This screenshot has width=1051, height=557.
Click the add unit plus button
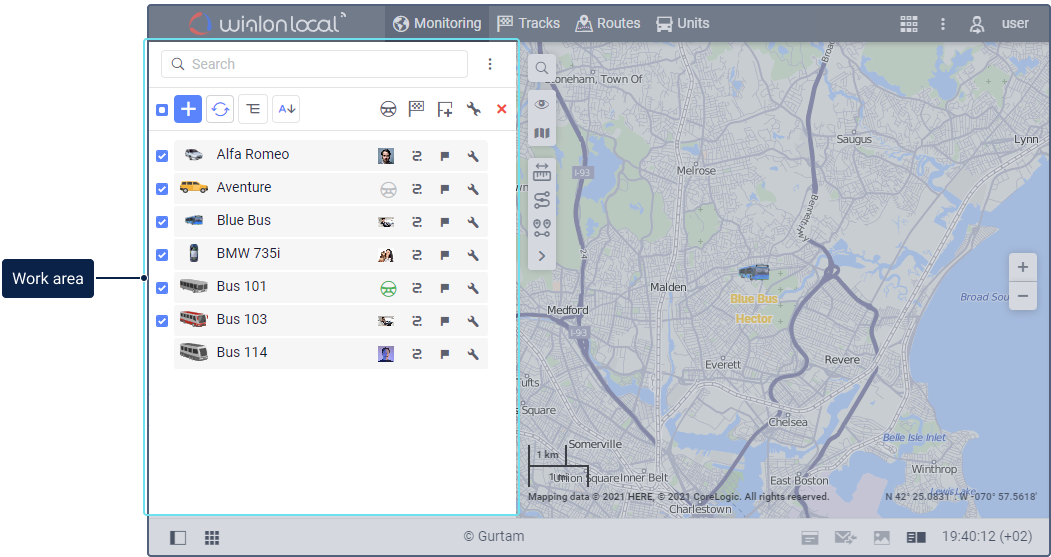tap(188, 109)
